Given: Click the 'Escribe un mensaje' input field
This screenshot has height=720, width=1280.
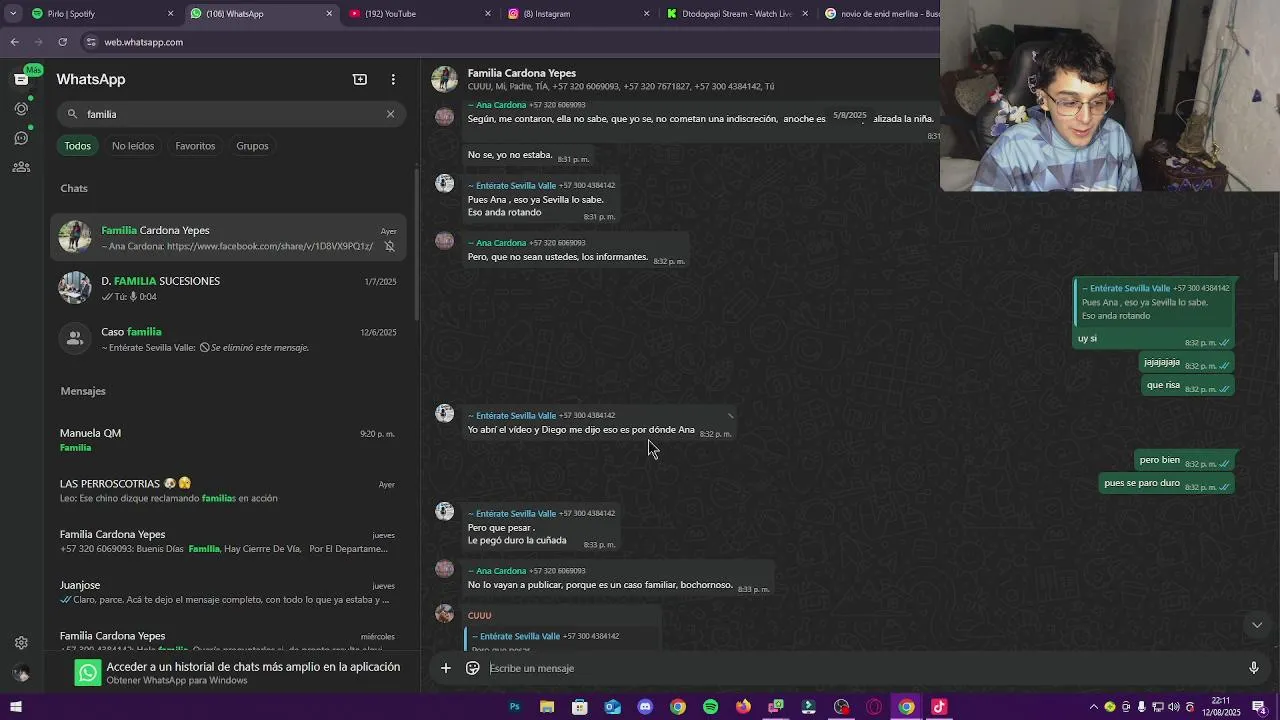Looking at the screenshot, I should coord(860,668).
